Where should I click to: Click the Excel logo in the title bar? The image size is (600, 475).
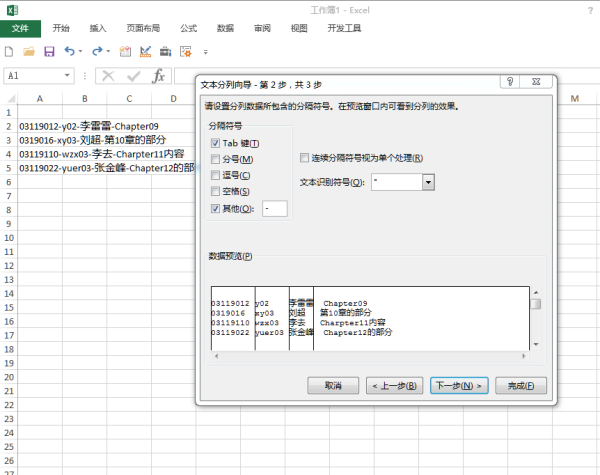coord(10,8)
